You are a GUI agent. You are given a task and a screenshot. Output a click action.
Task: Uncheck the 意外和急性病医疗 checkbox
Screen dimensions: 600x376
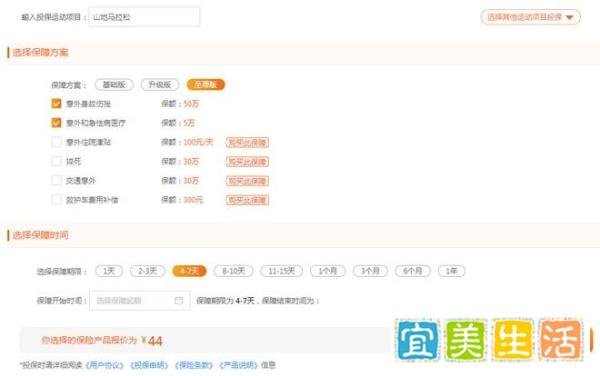(x=56, y=122)
